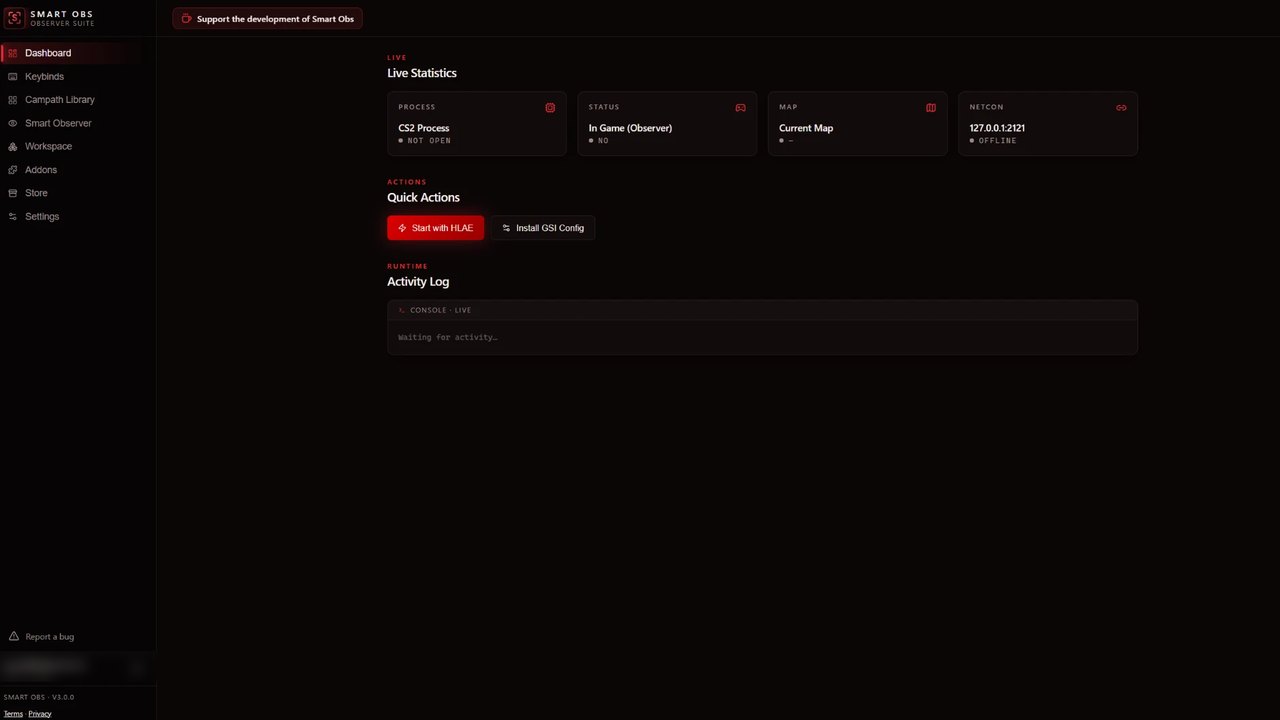Image resolution: width=1280 pixels, height=720 pixels.
Task: Click the chip icon on Process card
Action: 550,107
